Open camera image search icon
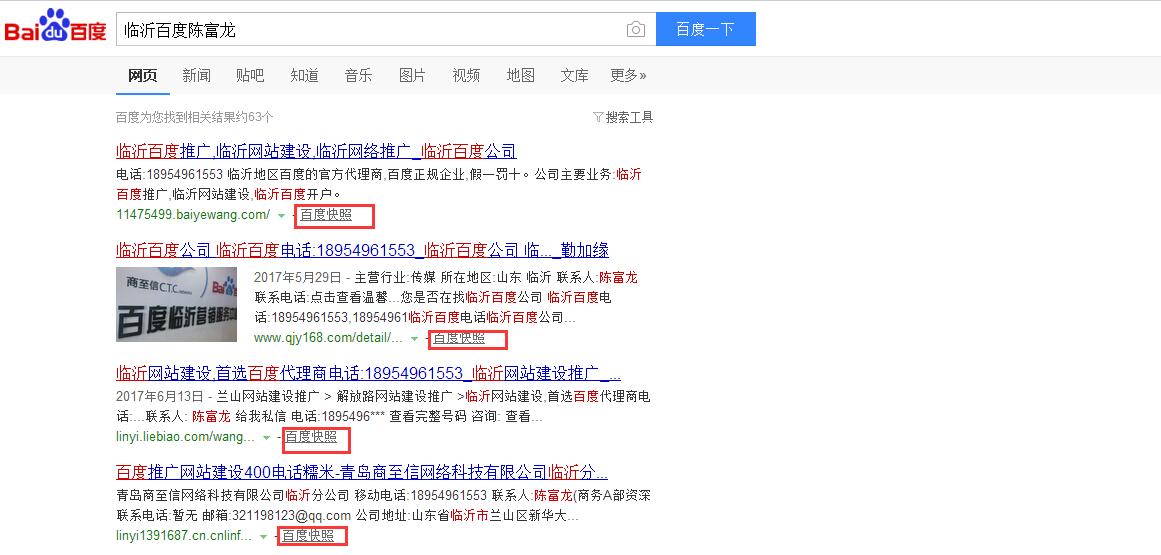This screenshot has height=555, width=1161. coord(635,30)
